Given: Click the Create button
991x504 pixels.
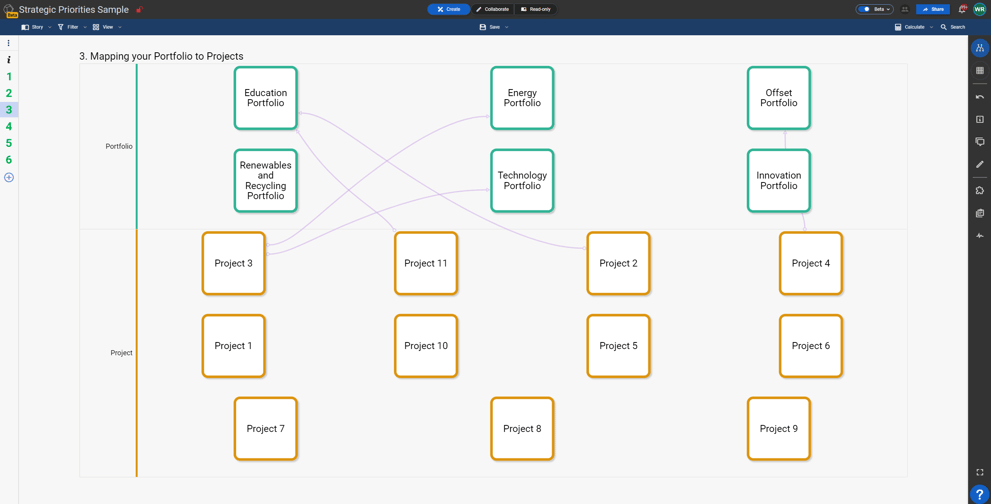Looking at the screenshot, I should point(449,9).
